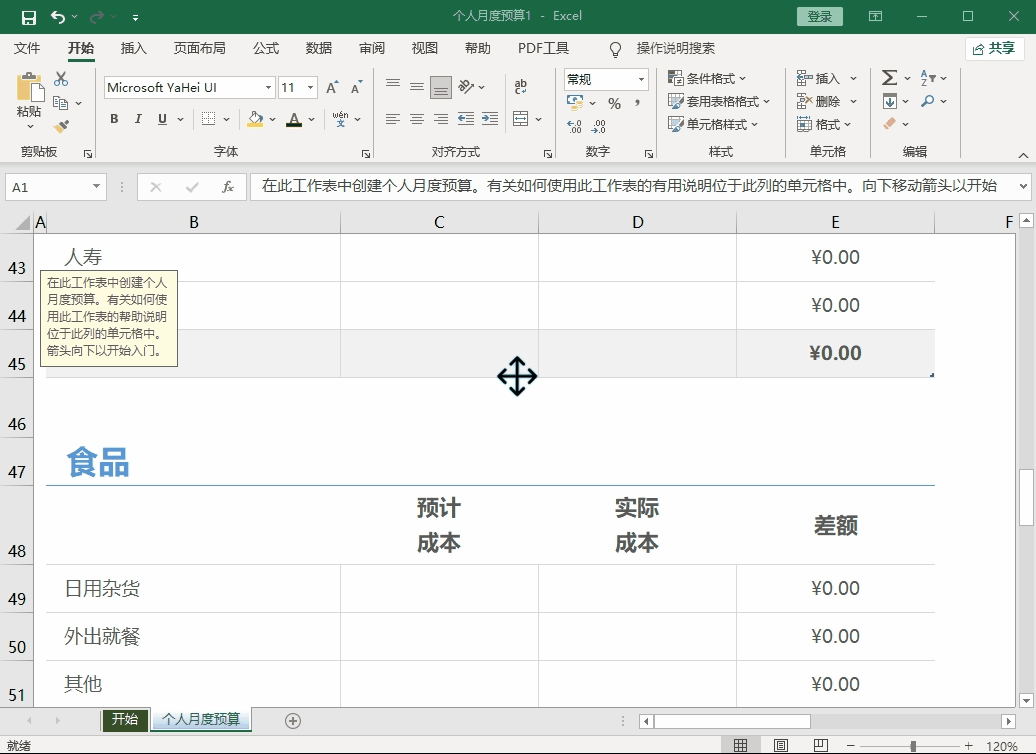Click the 登录 button
This screenshot has height=754, width=1036.
[820, 17]
